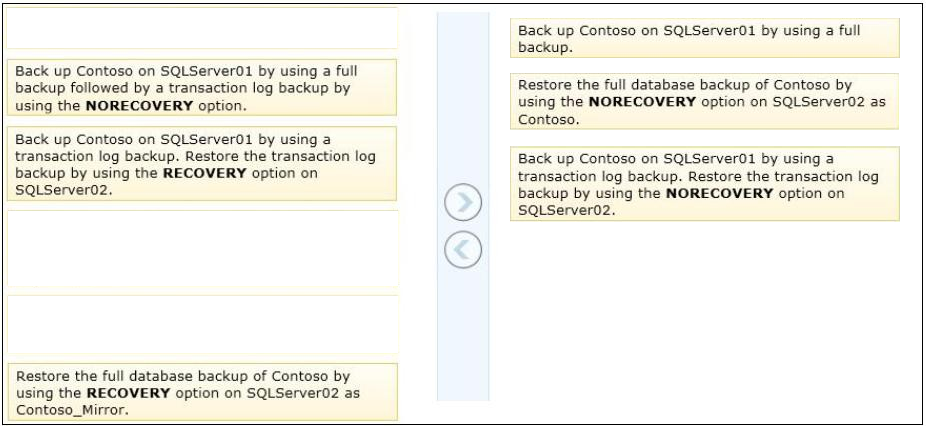Click bold RECOVERY in the Contoso_Mirror action

(129, 393)
